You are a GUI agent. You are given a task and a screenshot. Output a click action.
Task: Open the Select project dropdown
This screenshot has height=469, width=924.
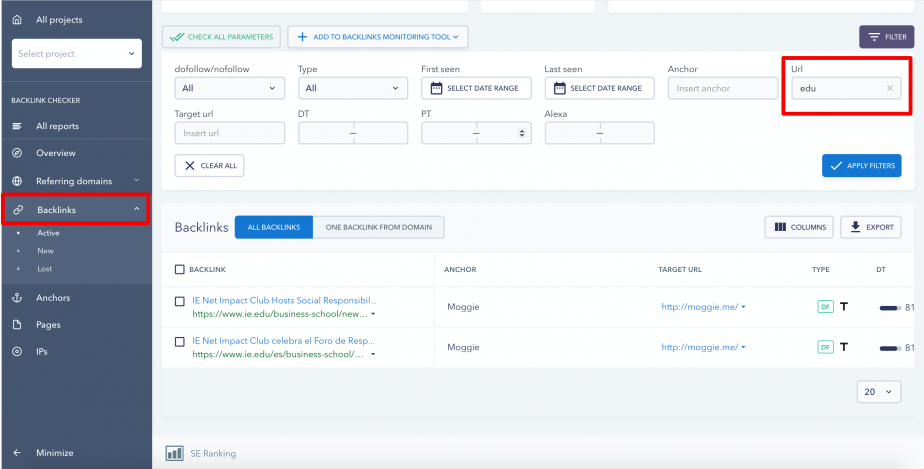pyautogui.click(x=76, y=54)
